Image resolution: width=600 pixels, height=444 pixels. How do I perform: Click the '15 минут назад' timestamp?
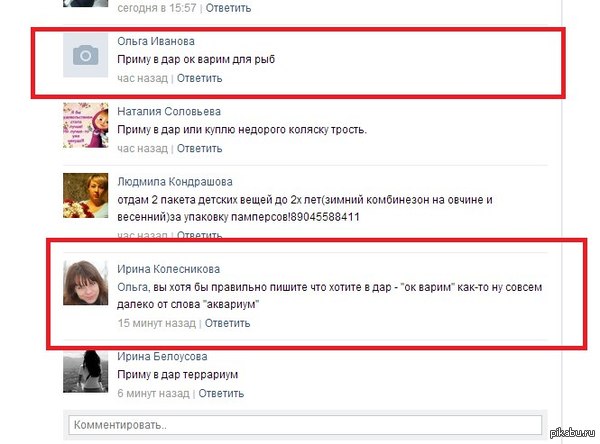157,323
